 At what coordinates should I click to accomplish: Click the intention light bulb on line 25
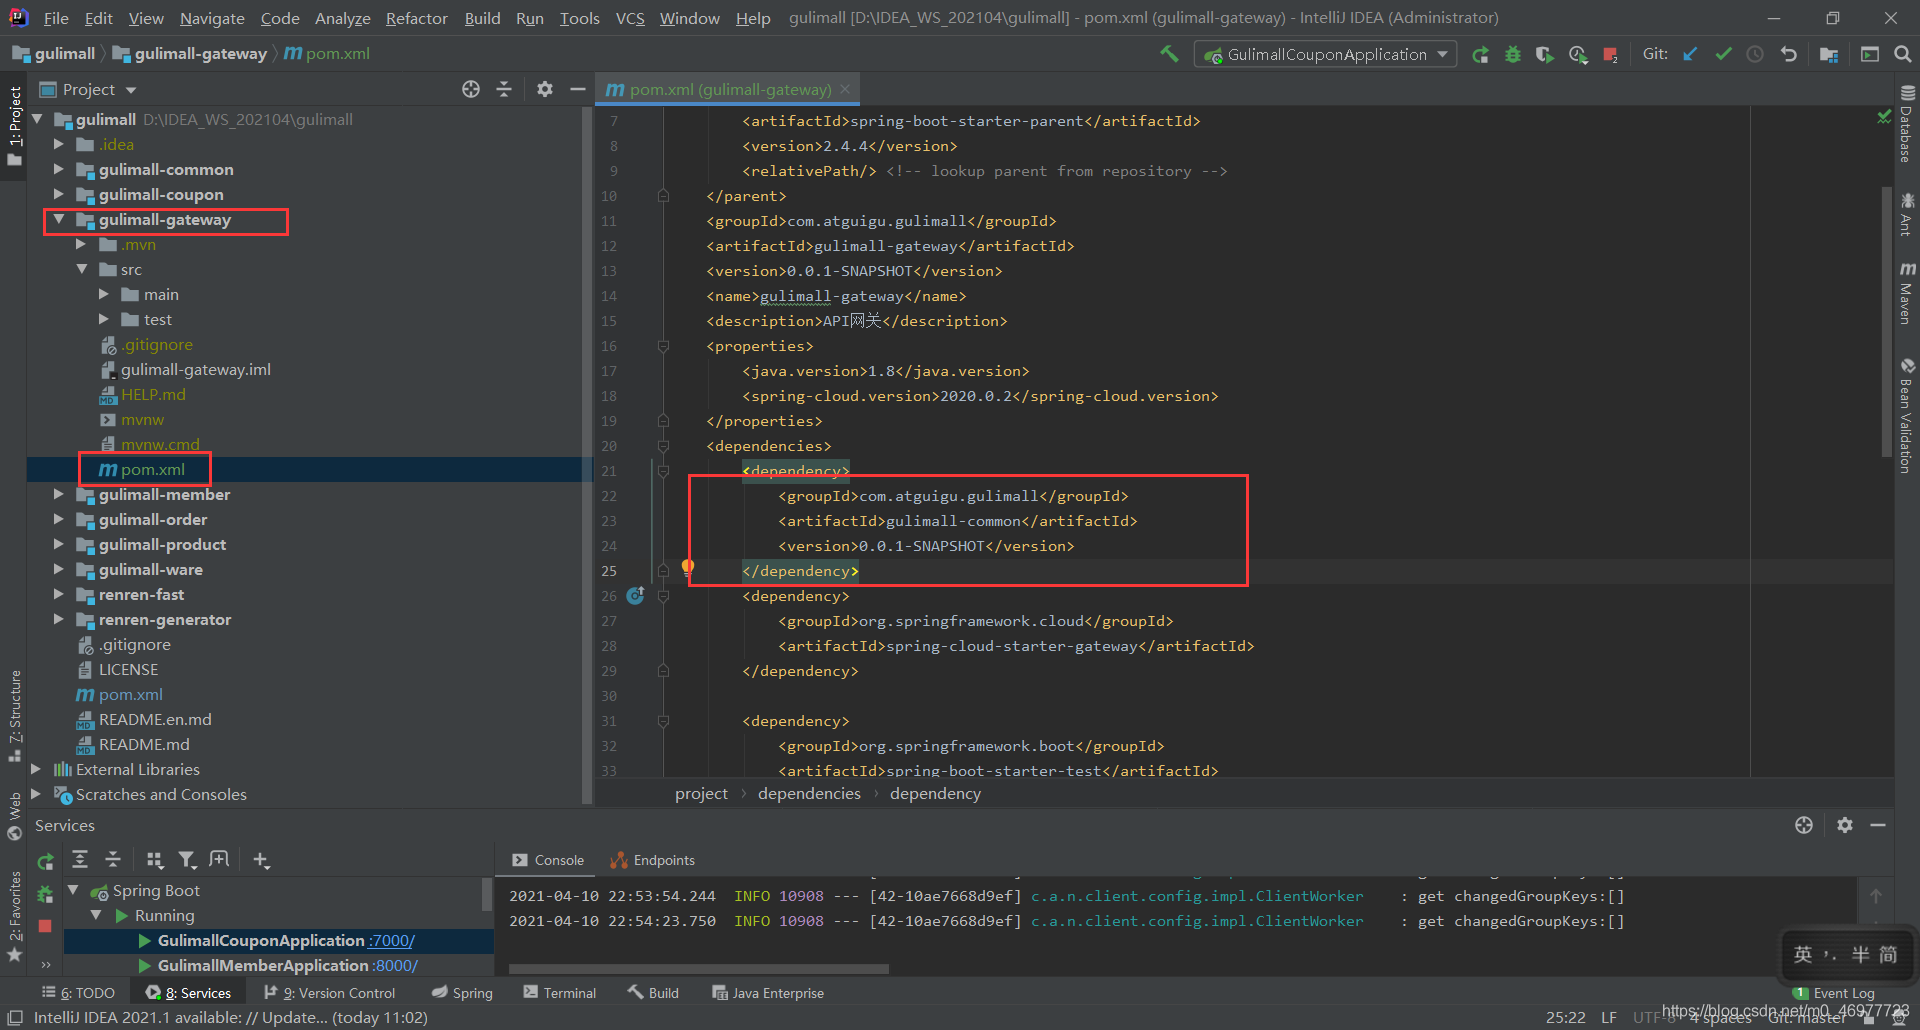[x=687, y=568]
